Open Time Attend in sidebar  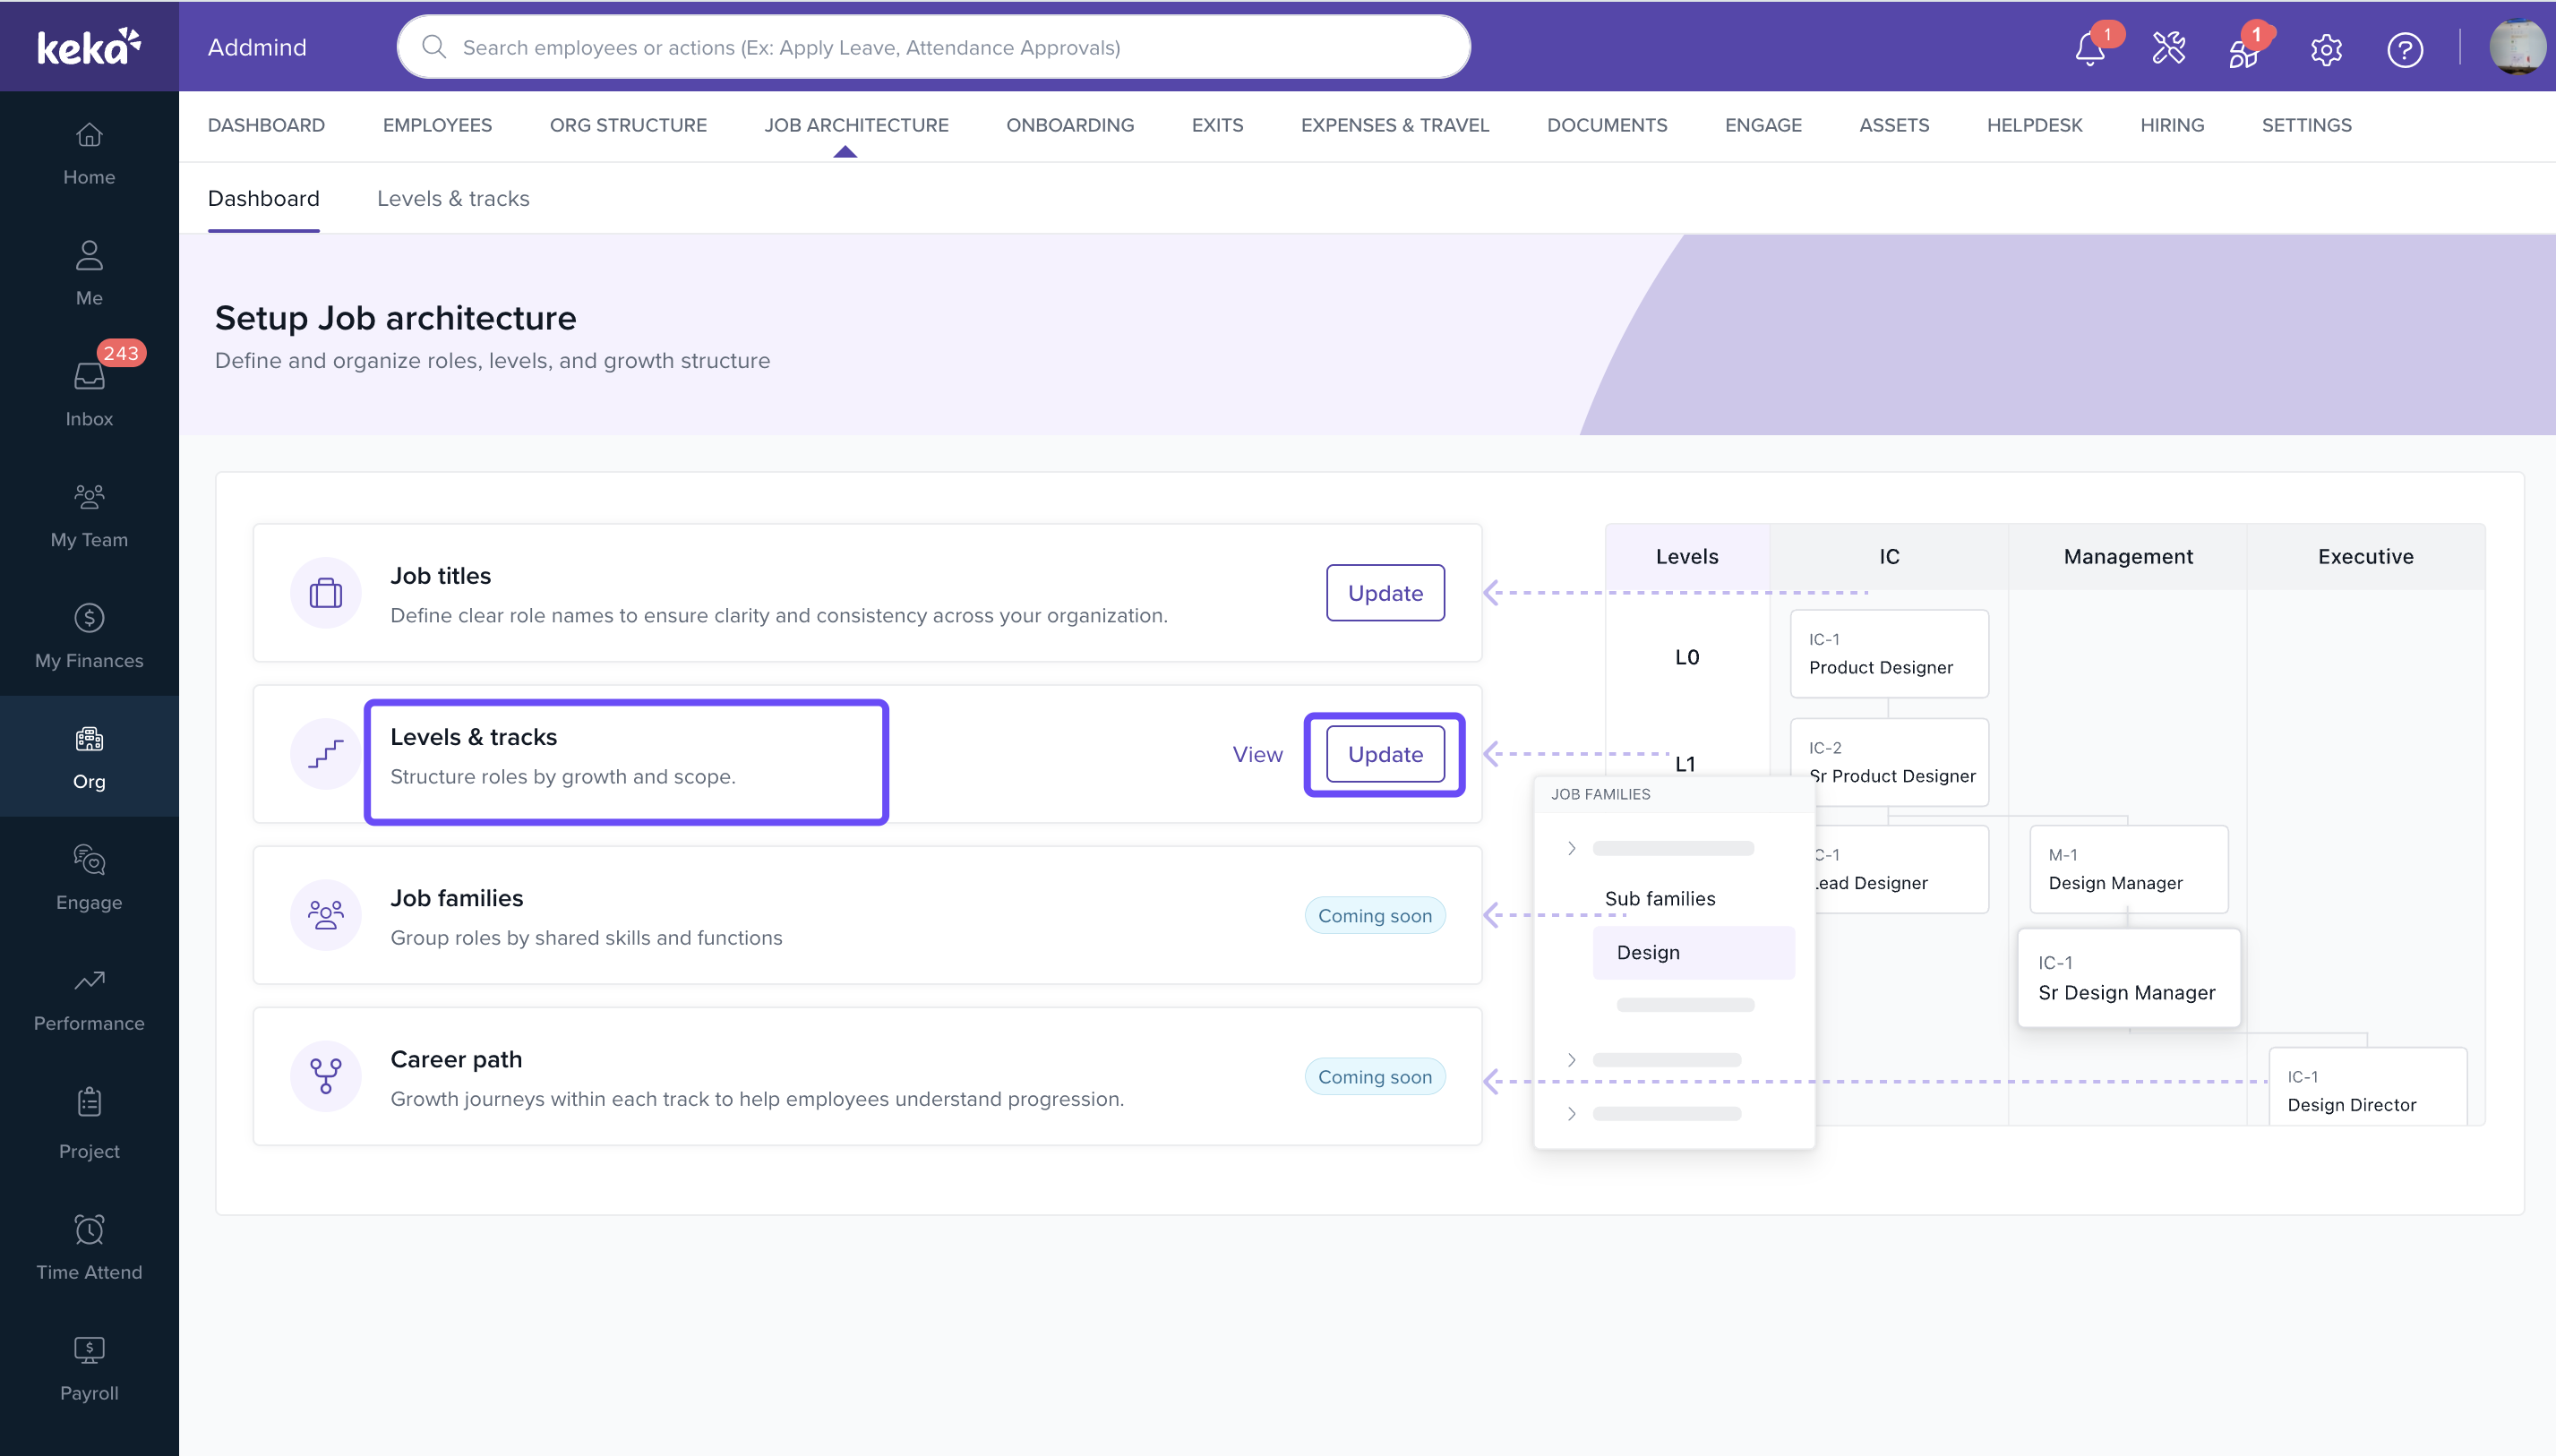[x=89, y=1247]
